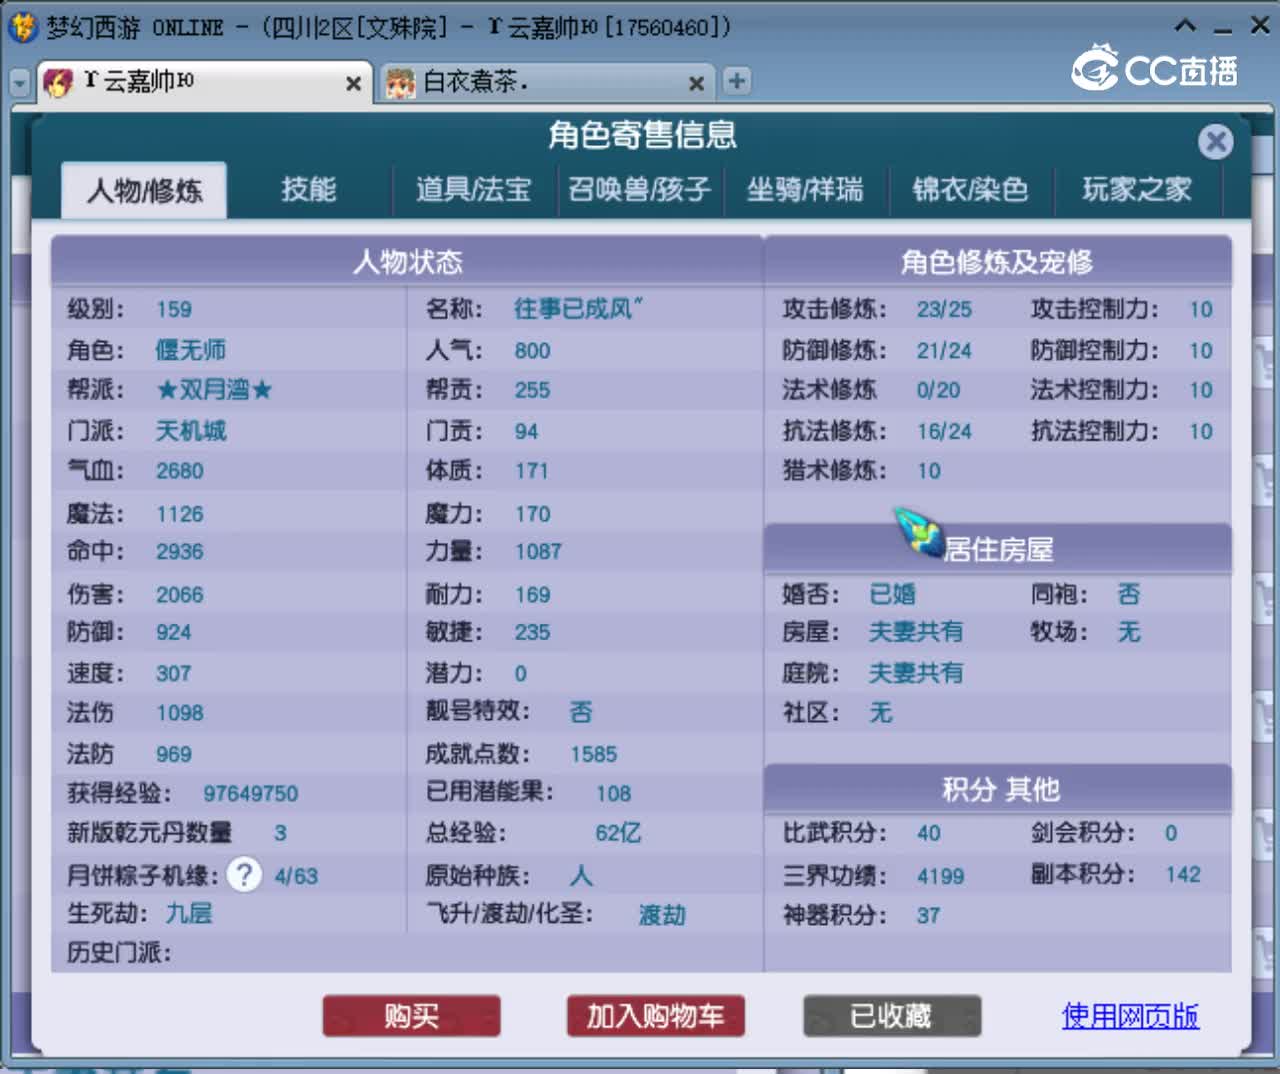Viewport: 1280px width, 1074px height.
Task: Click the 生死劫 value 九层
Action: tap(188, 913)
